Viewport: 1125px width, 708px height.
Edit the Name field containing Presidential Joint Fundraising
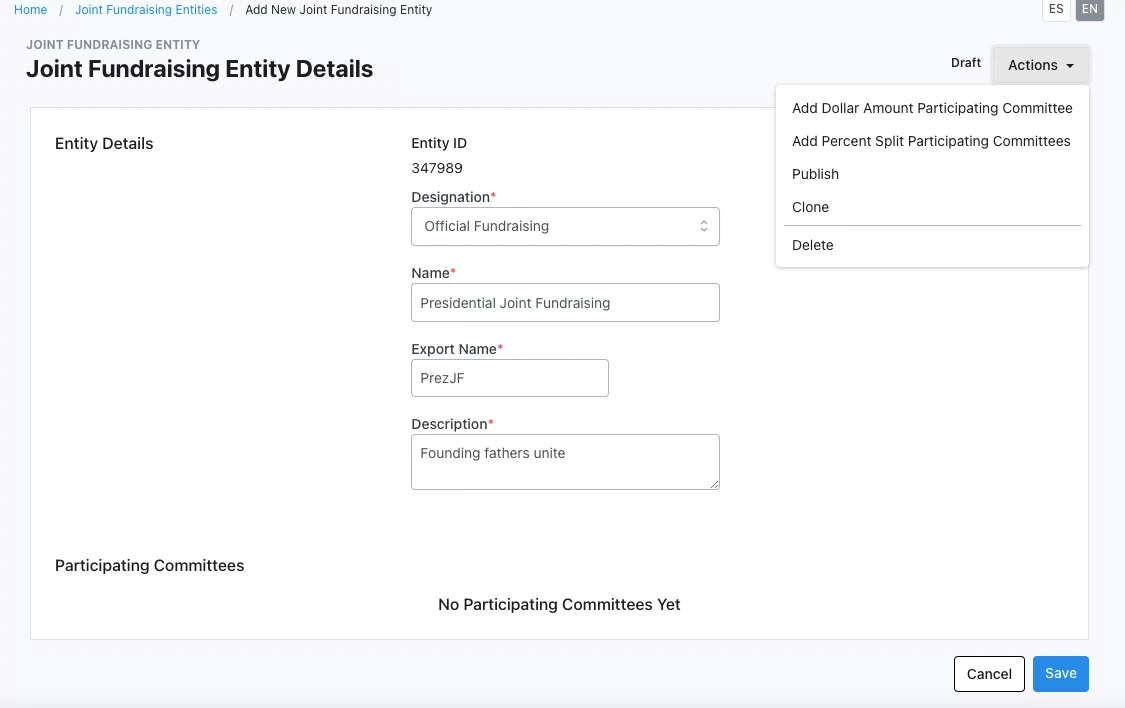[565, 302]
